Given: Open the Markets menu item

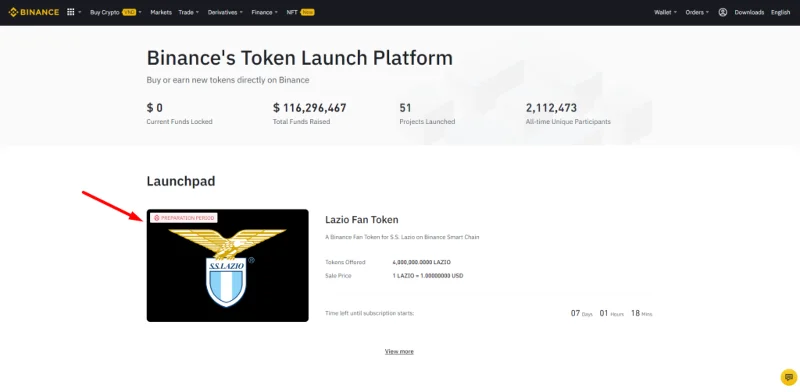Looking at the screenshot, I should coord(161,12).
